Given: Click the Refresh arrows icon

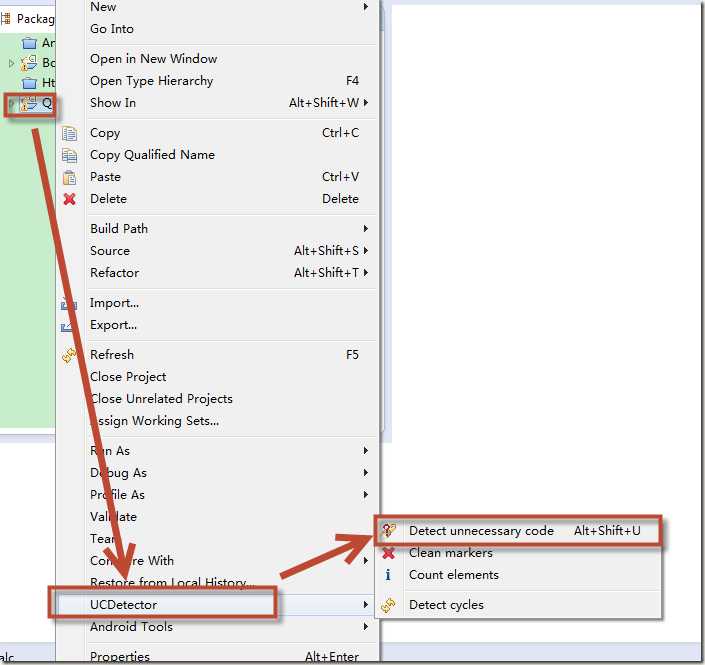Looking at the screenshot, I should coord(70,355).
